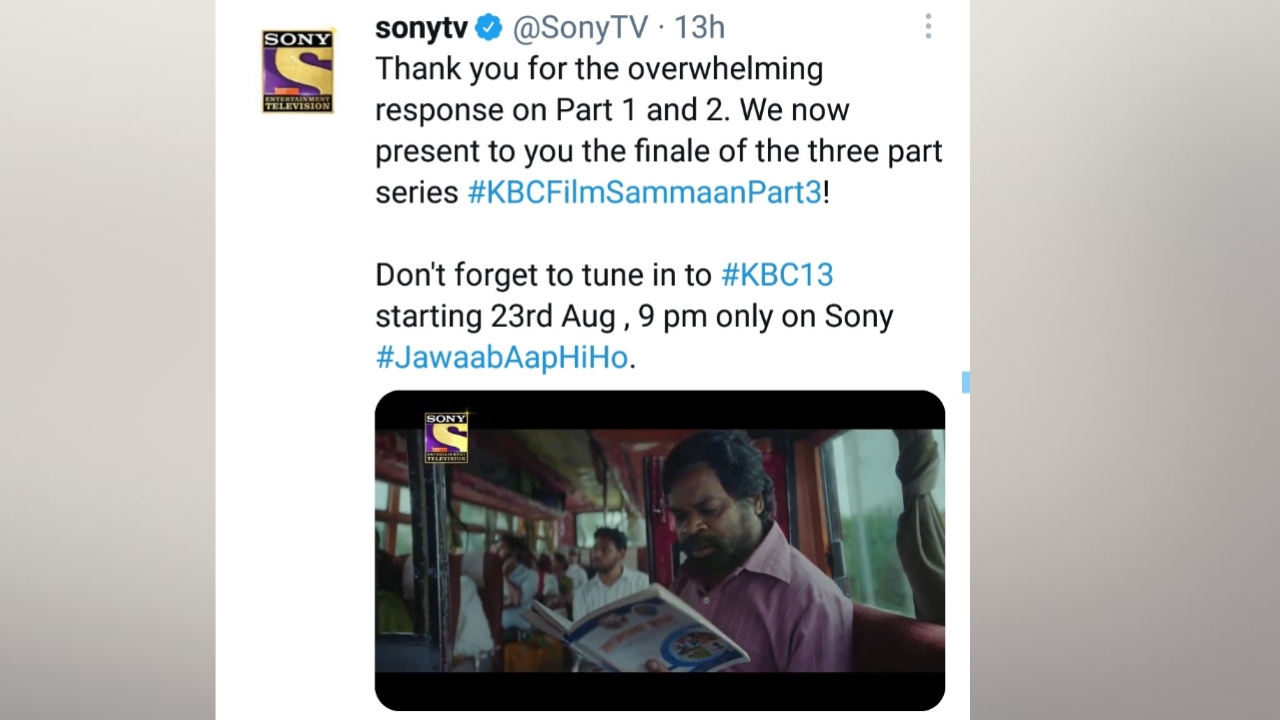The image size is (1280, 720).
Task: Click the top black bar of the video
Action: 660,410
